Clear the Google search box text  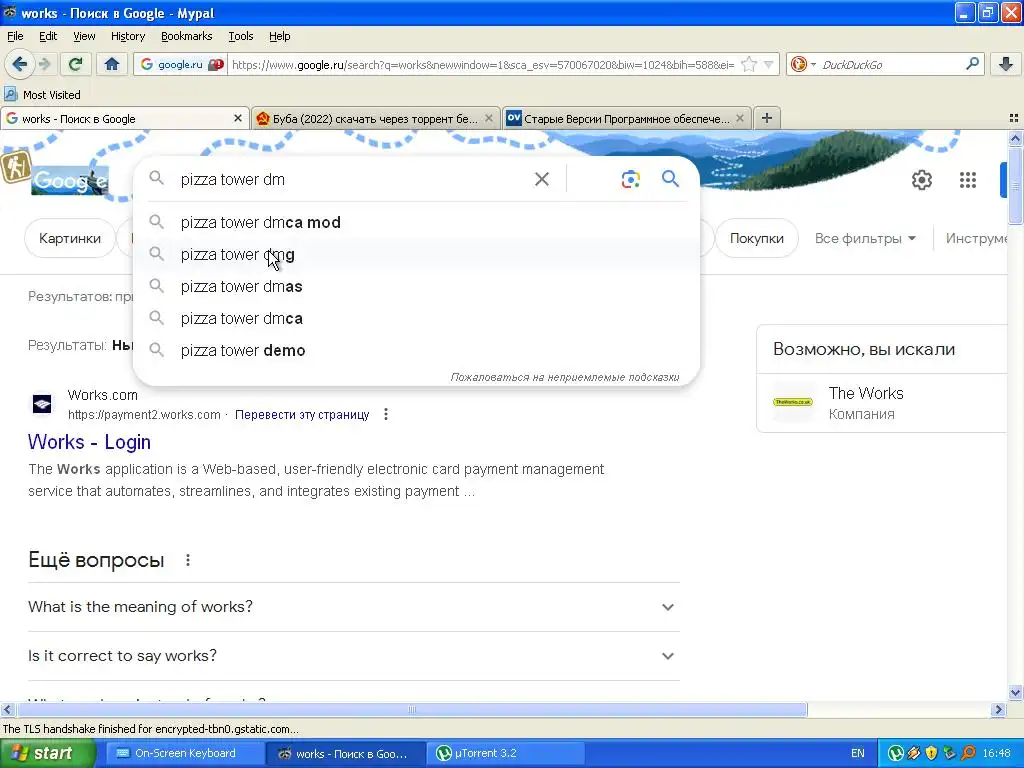tap(541, 179)
